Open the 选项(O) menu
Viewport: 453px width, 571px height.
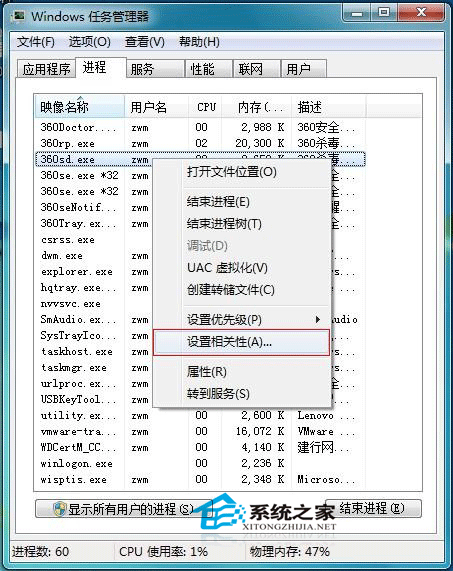(x=90, y=42)
